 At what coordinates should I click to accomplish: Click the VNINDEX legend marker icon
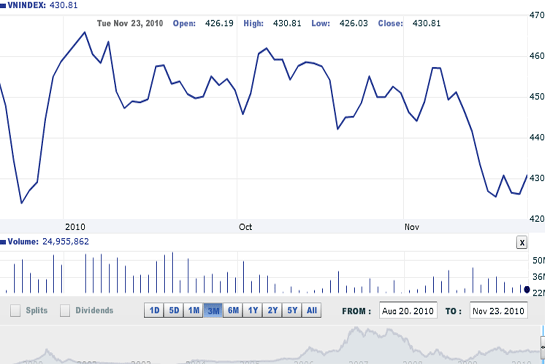[3, 6]
